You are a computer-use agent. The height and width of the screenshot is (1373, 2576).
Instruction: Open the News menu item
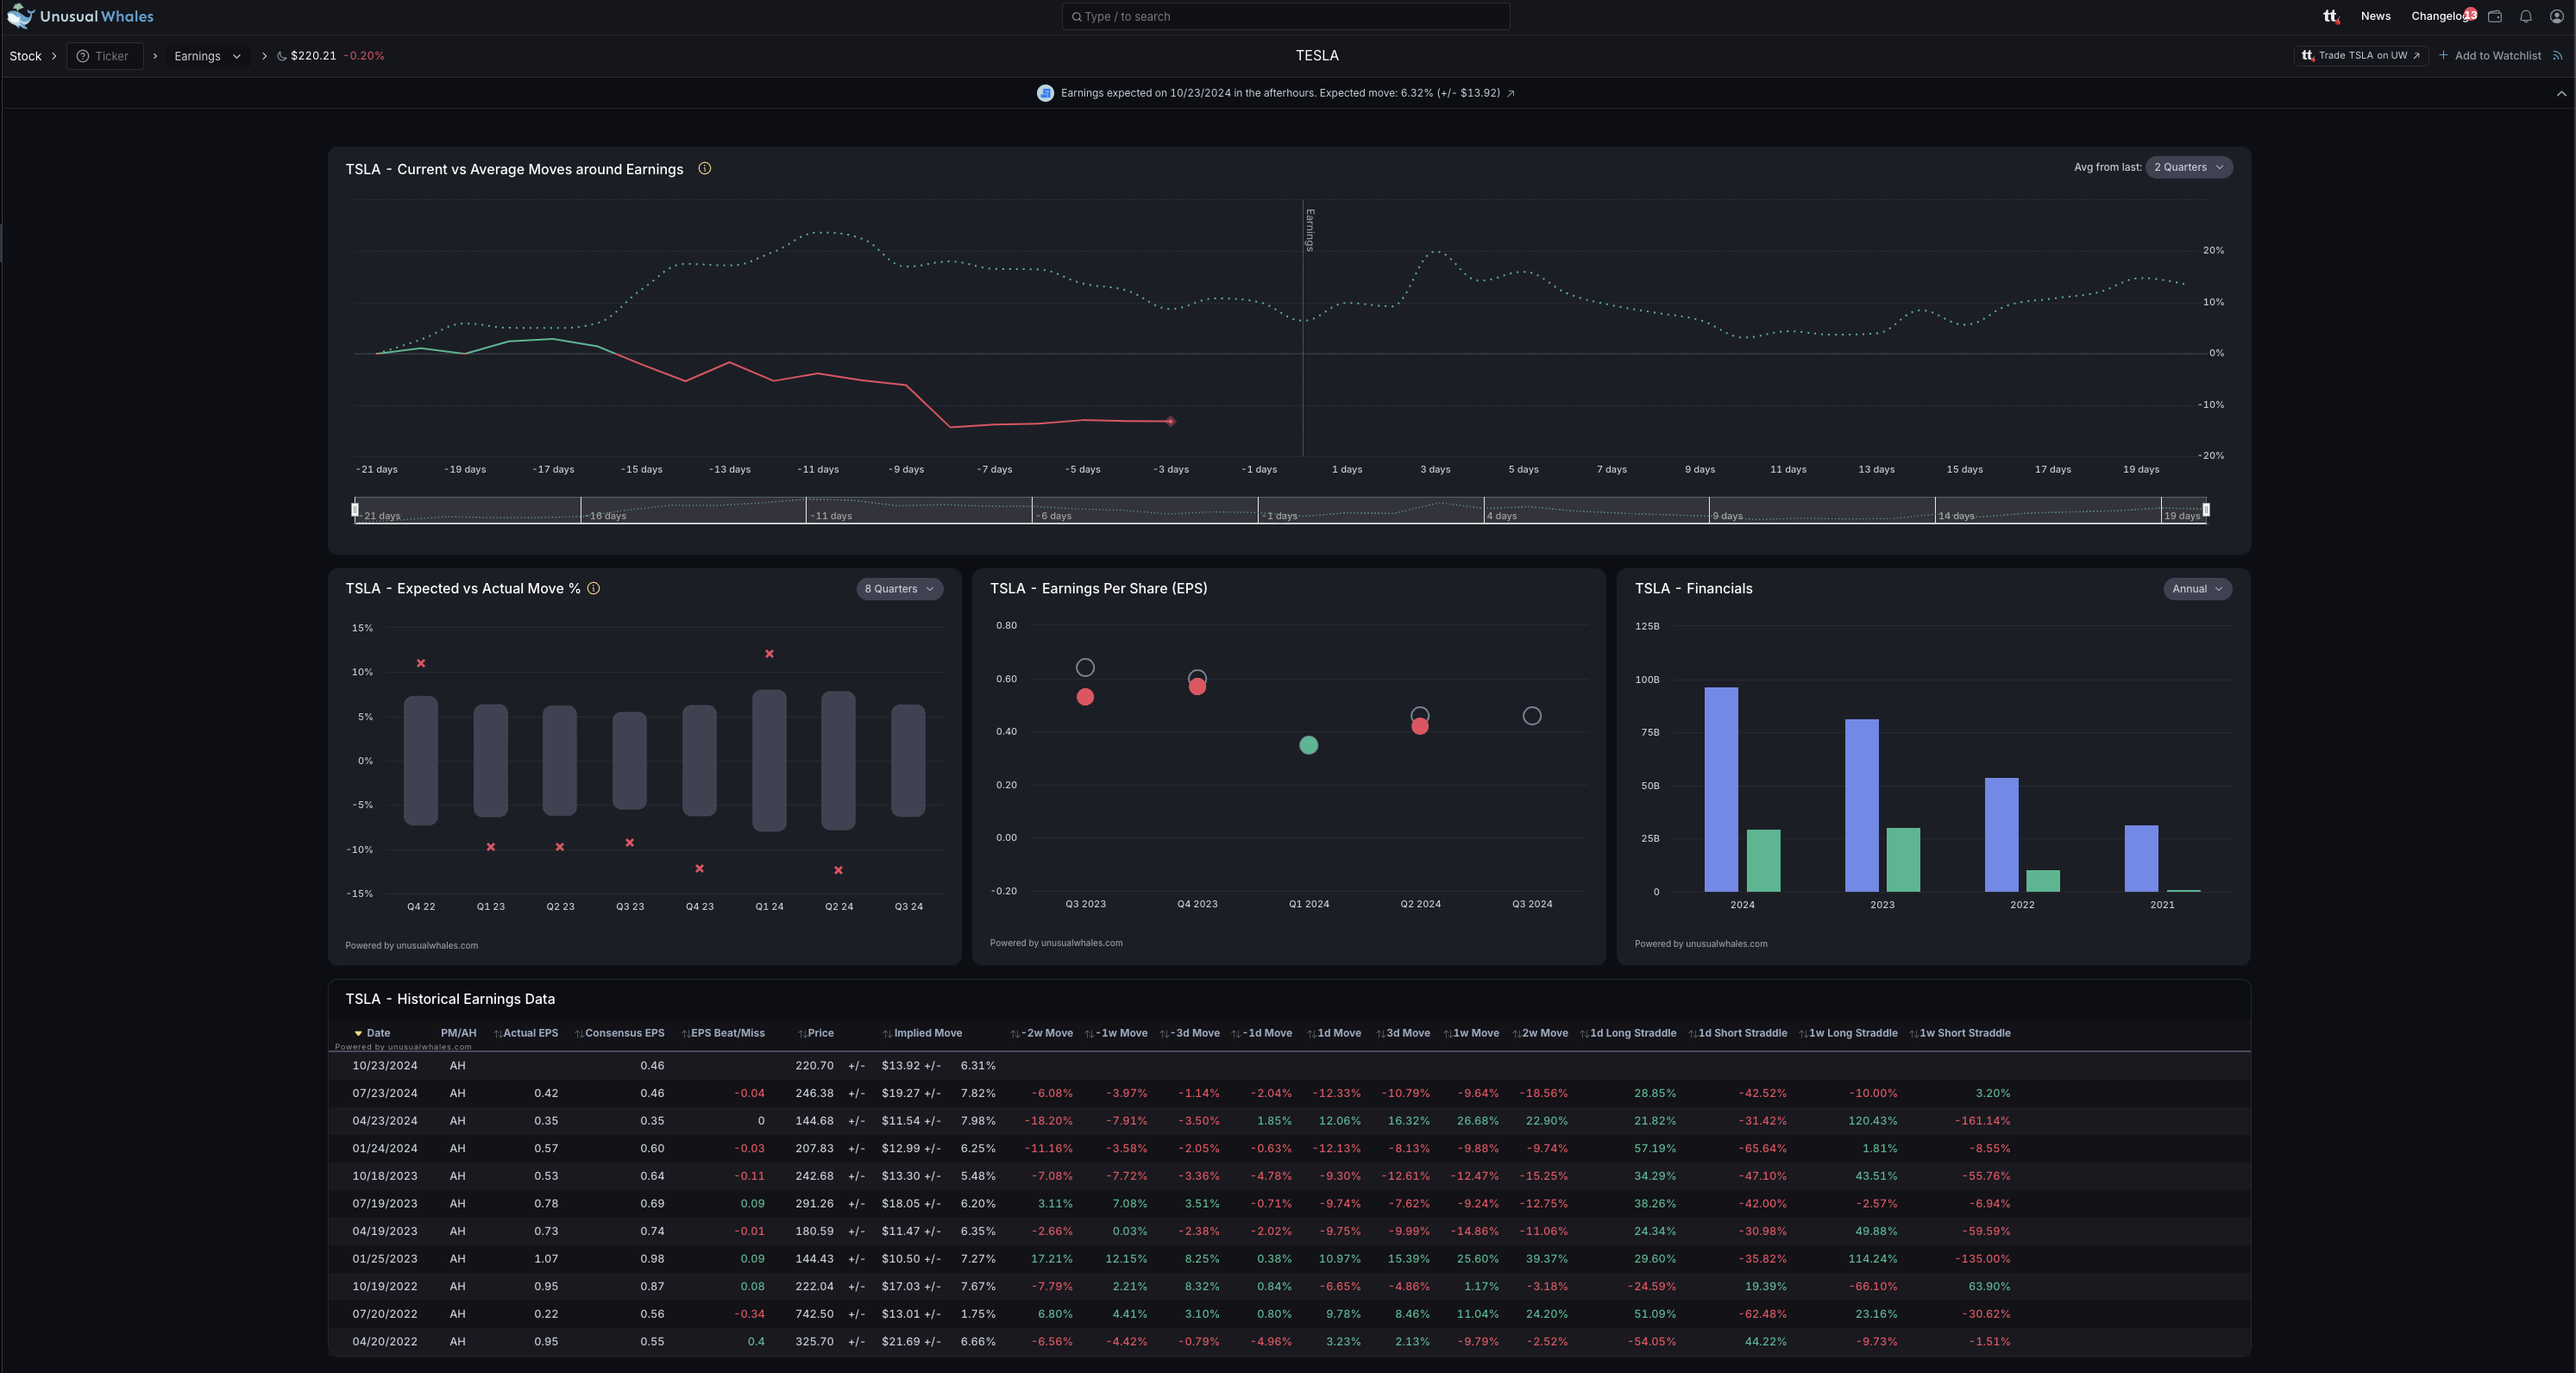[2375, 16]
